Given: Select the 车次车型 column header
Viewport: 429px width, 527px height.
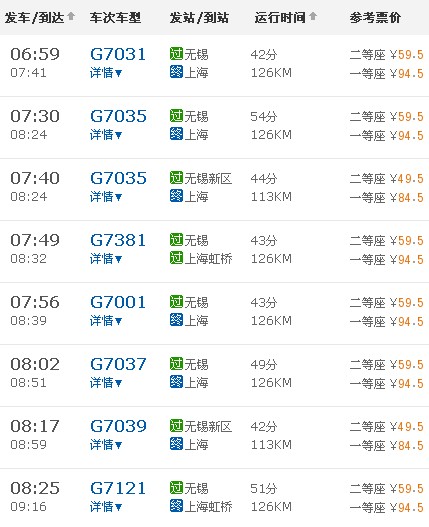Looking at the screenshot, I should [x=115, y=17].
